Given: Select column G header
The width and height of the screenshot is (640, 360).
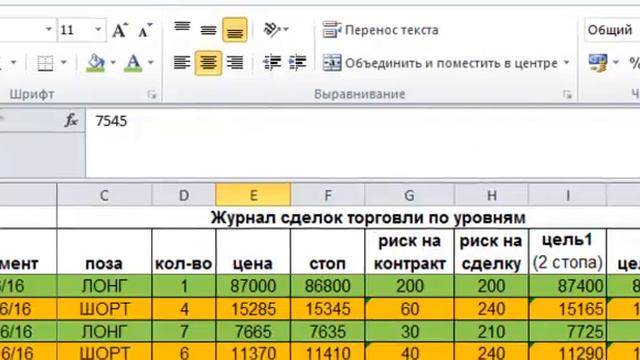Looking at the screenshot, I should coord(409,196).
